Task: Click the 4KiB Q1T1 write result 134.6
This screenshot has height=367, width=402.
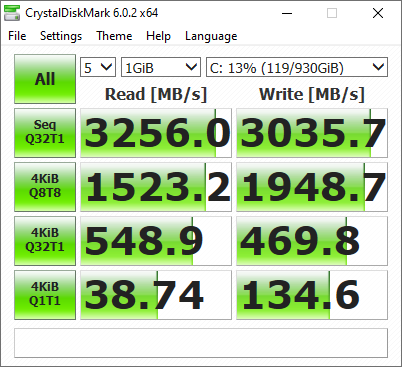Action: tap(312, 295)
